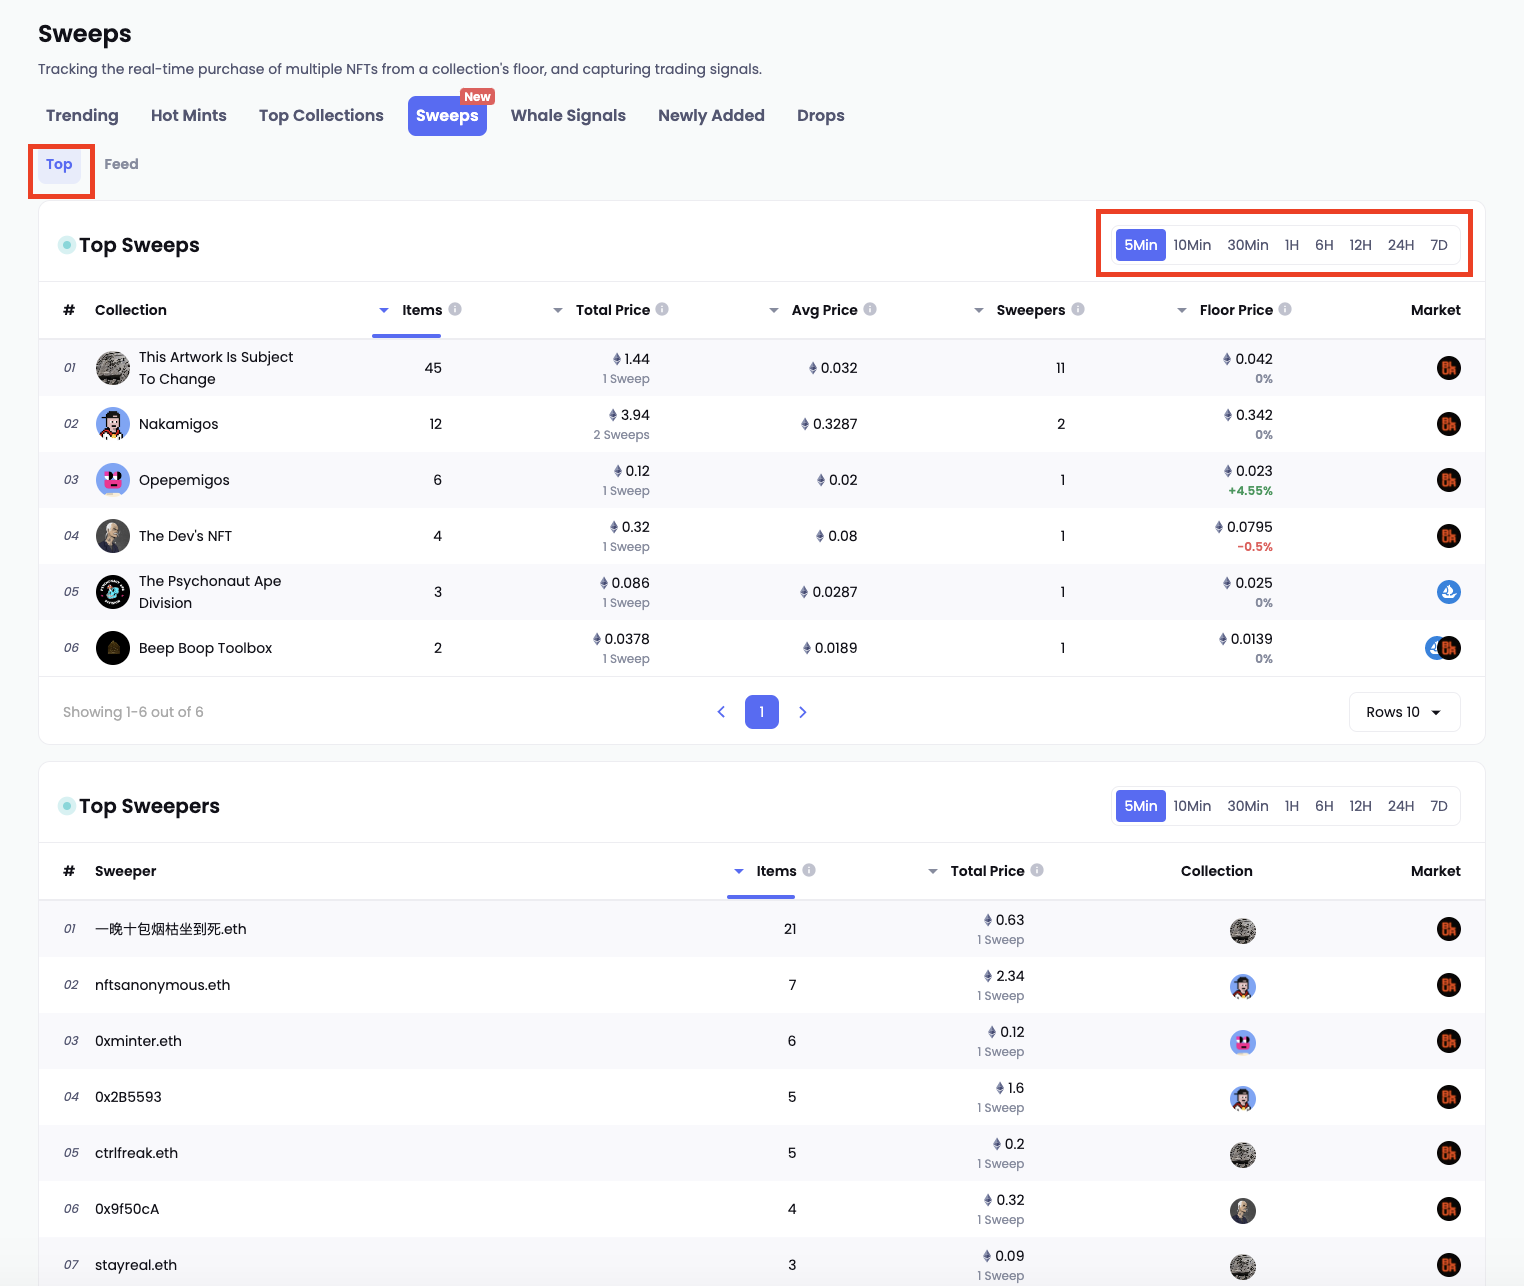Click Avg Price info icon
The image size is (1524, 1286).
[870, 309]
